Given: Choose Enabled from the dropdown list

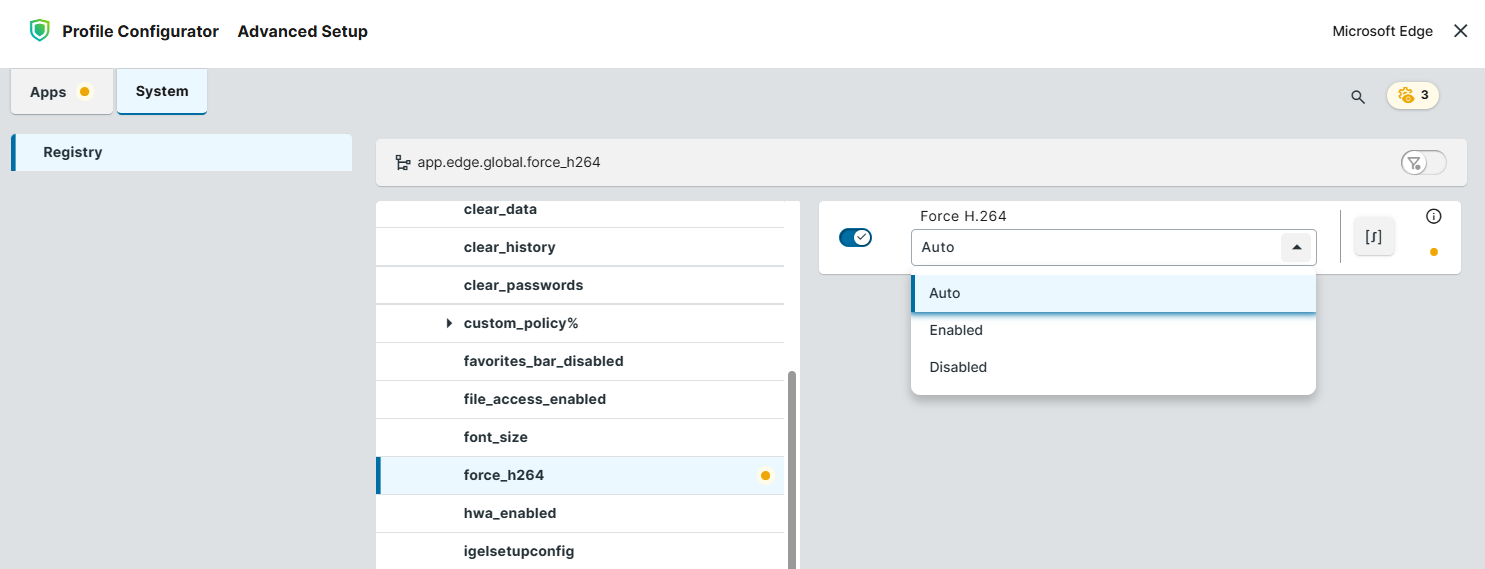Looking at the screenshot, I should (x=956, y=330).
